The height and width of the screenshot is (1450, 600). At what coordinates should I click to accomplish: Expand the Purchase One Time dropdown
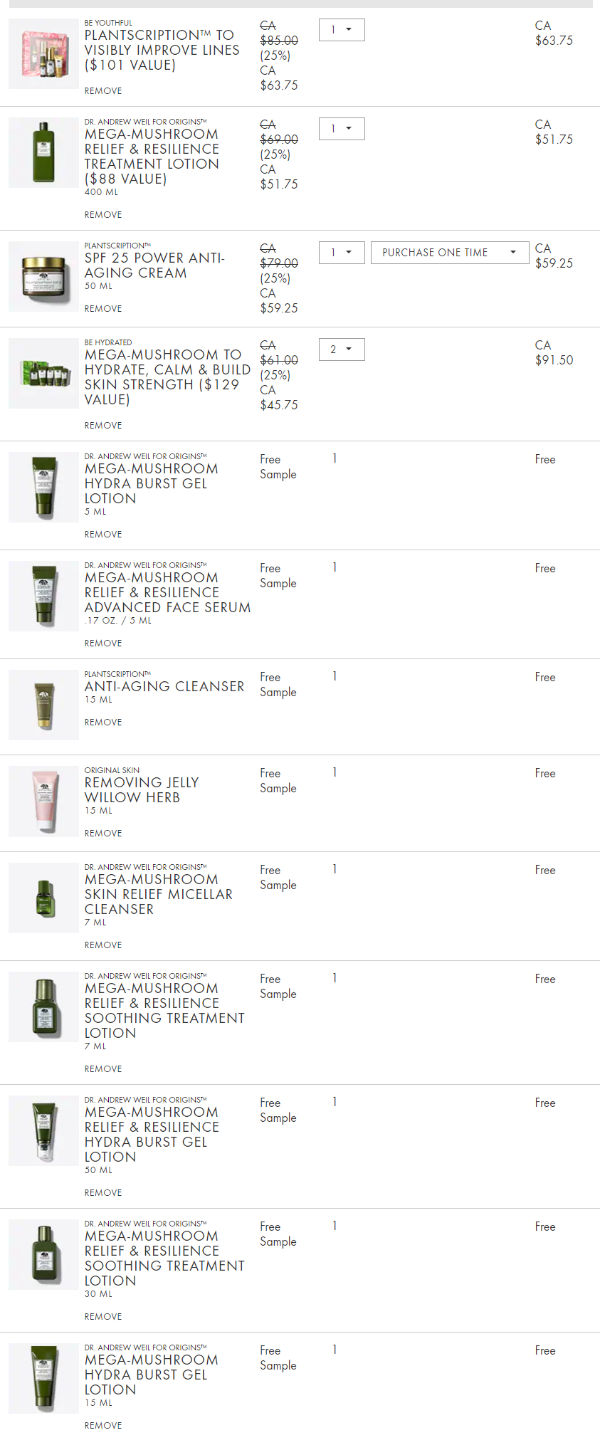(x=450, y=253)
